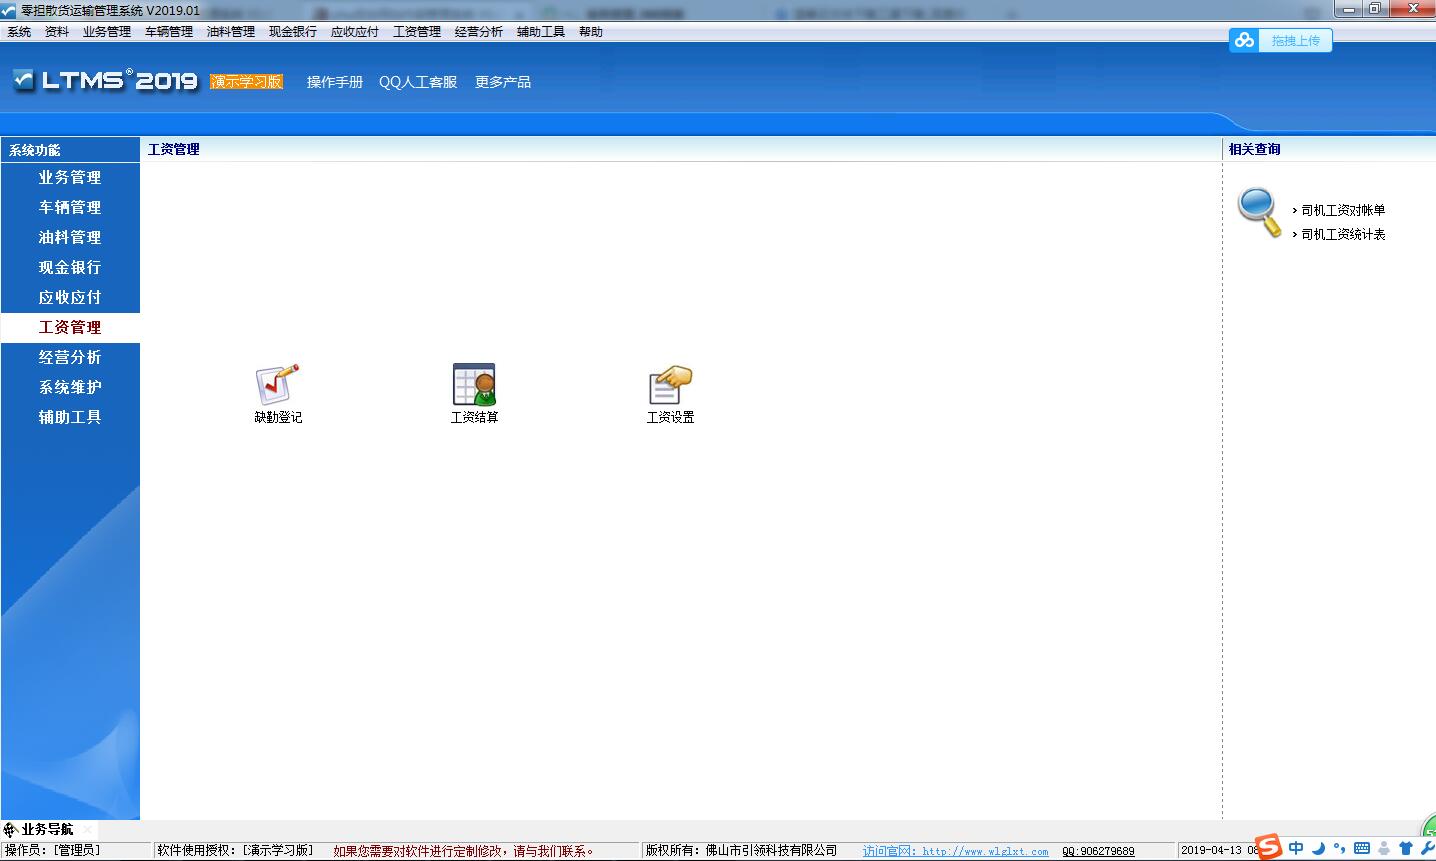
Task: Click the 系统功能 panel header
Action: 70,150
